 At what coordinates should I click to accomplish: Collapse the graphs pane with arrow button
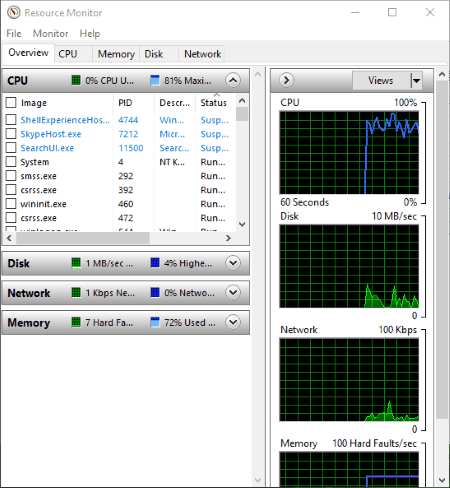[x=286, y=80]
